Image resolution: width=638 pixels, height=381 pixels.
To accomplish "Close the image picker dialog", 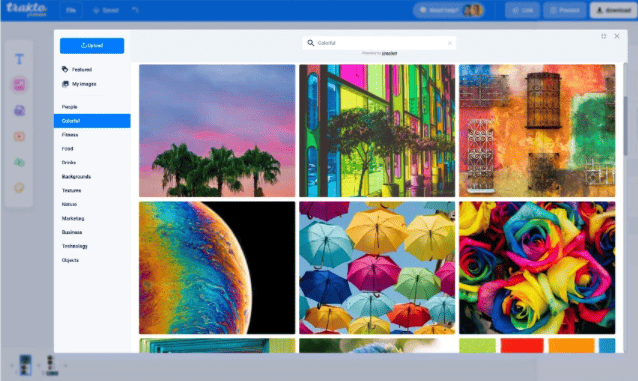I will 617,36.
